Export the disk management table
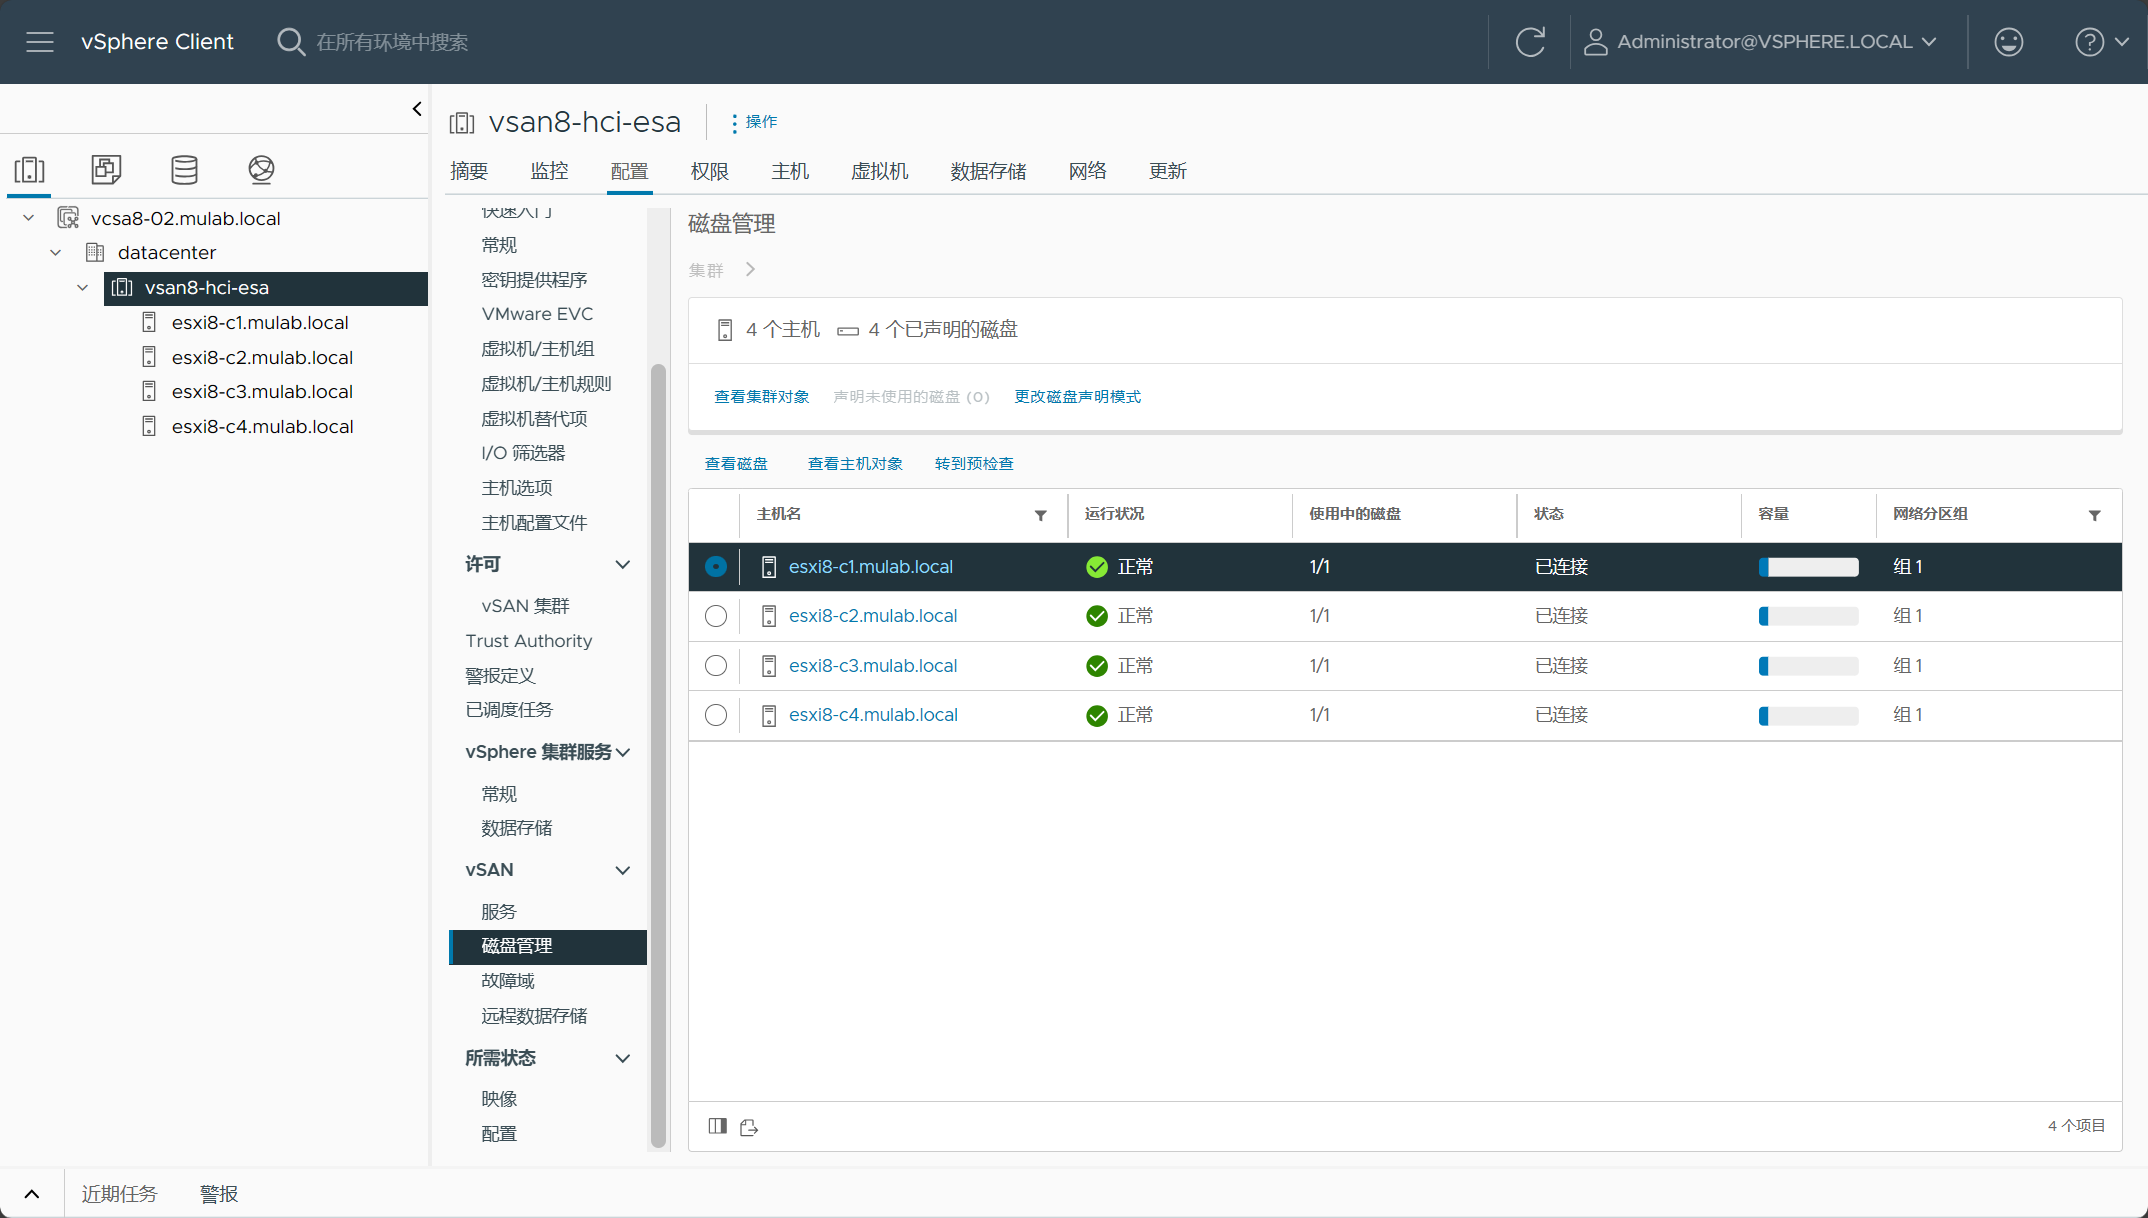 749,1127
